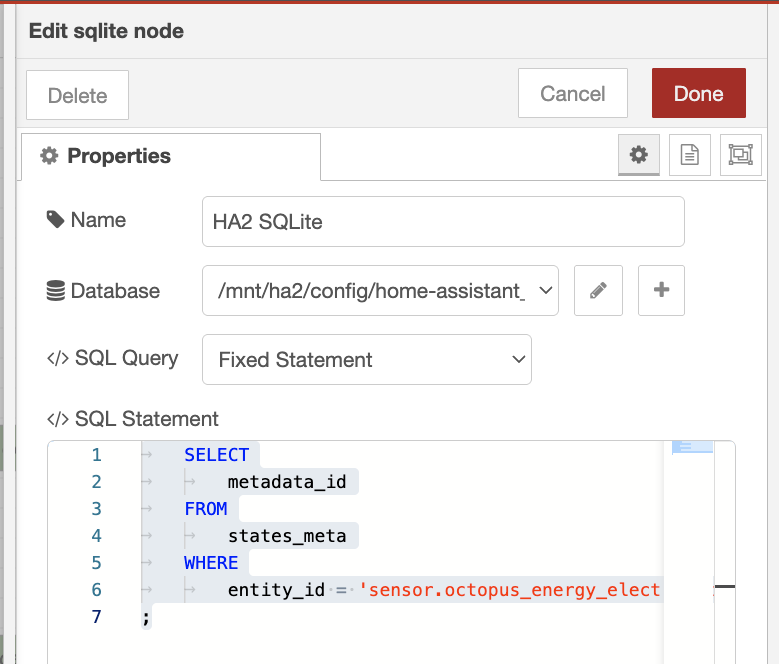Click code icon beside SQL Query label
The width and height of the screenshot is (779, 664).
pos(58,359)
